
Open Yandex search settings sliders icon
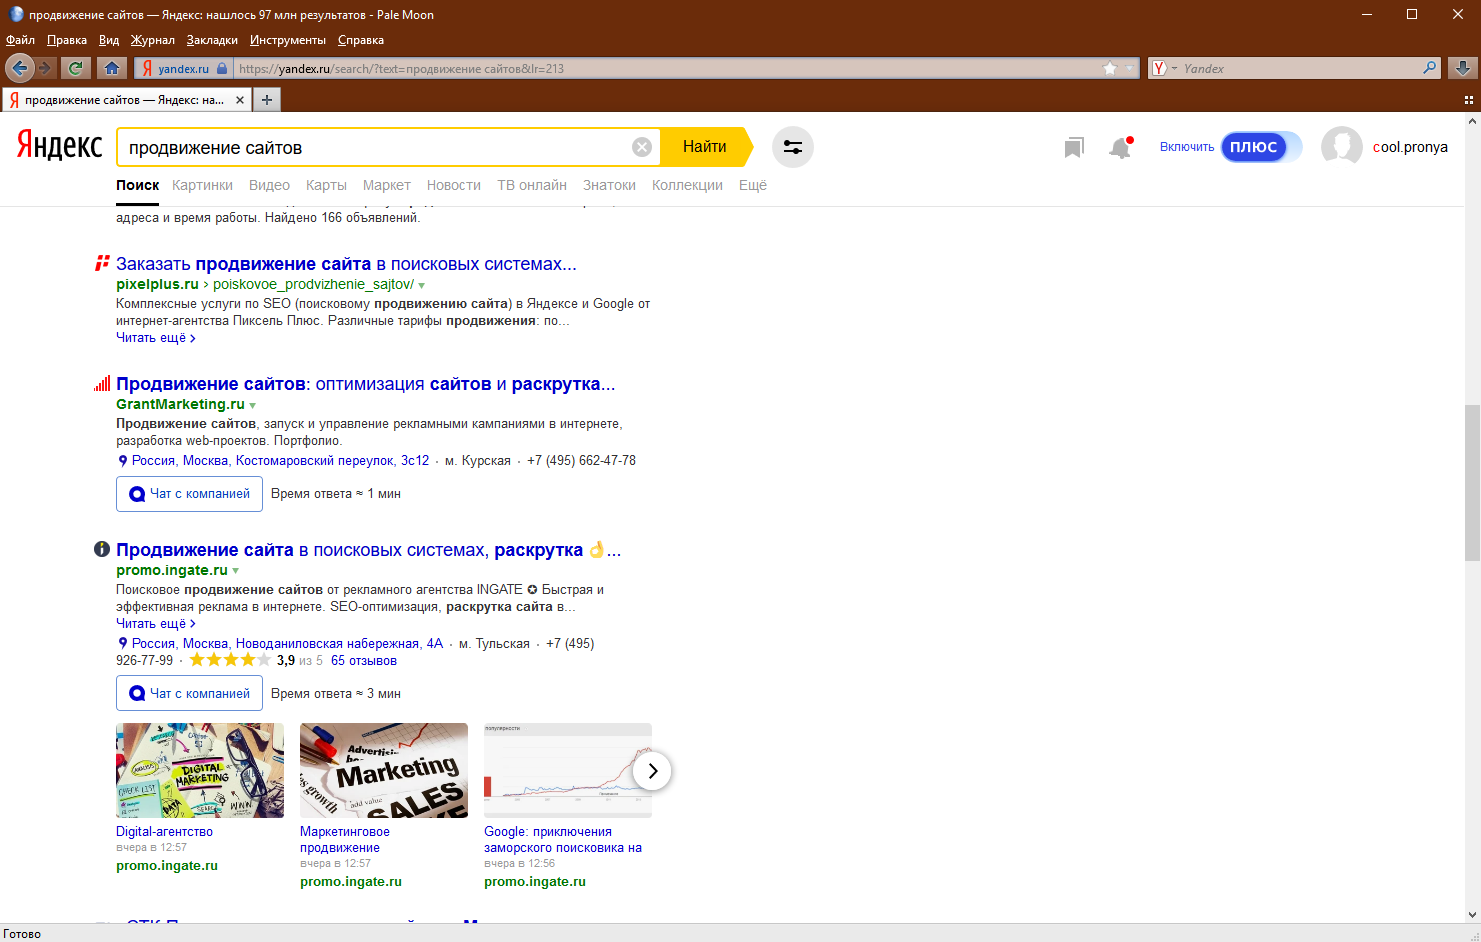click(x=793, y=147)
